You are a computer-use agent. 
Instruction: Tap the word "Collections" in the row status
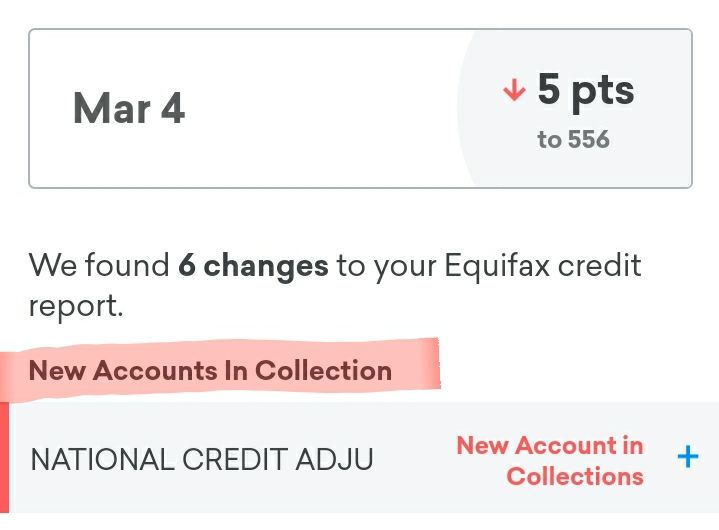click(575, 476)
